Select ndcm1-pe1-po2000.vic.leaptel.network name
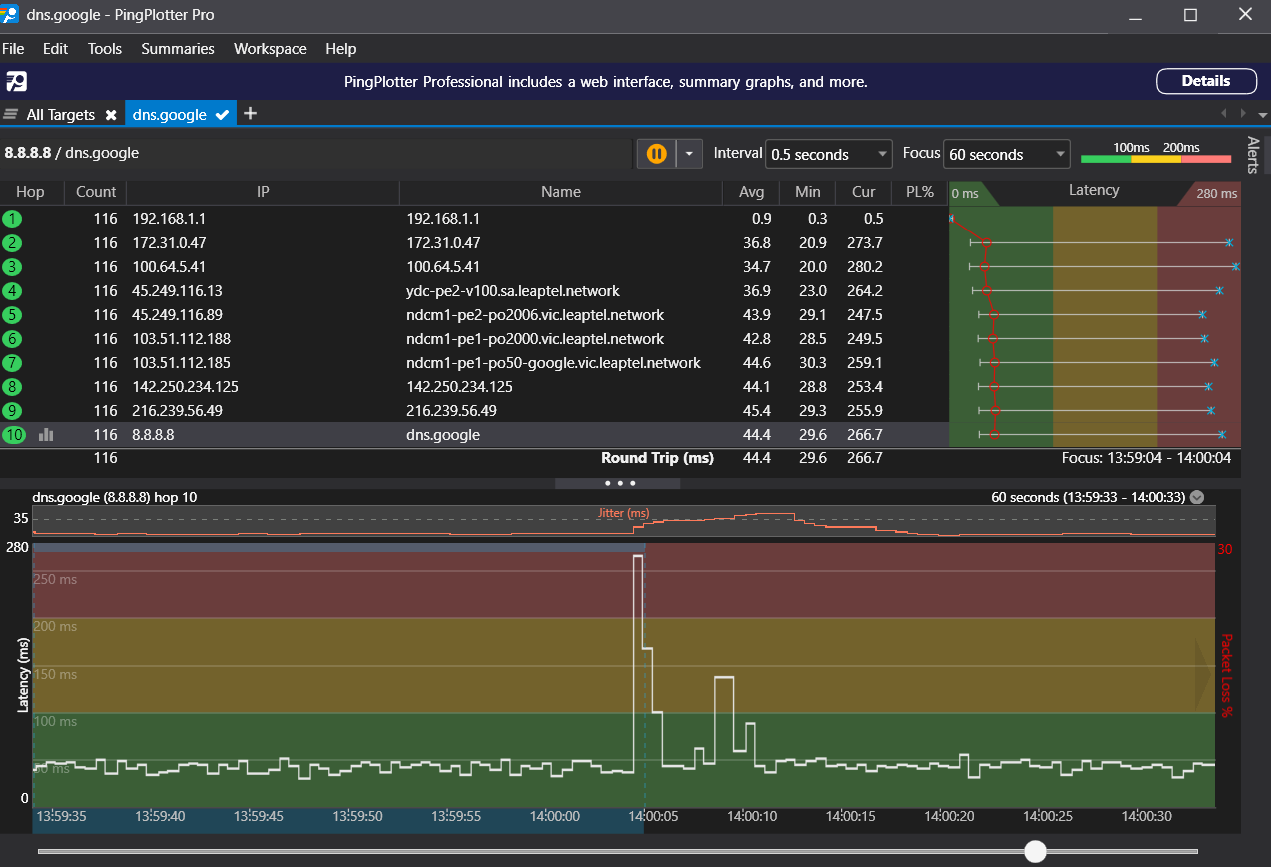The width and height of the screenshot is (1271, 867). point(535,339)
